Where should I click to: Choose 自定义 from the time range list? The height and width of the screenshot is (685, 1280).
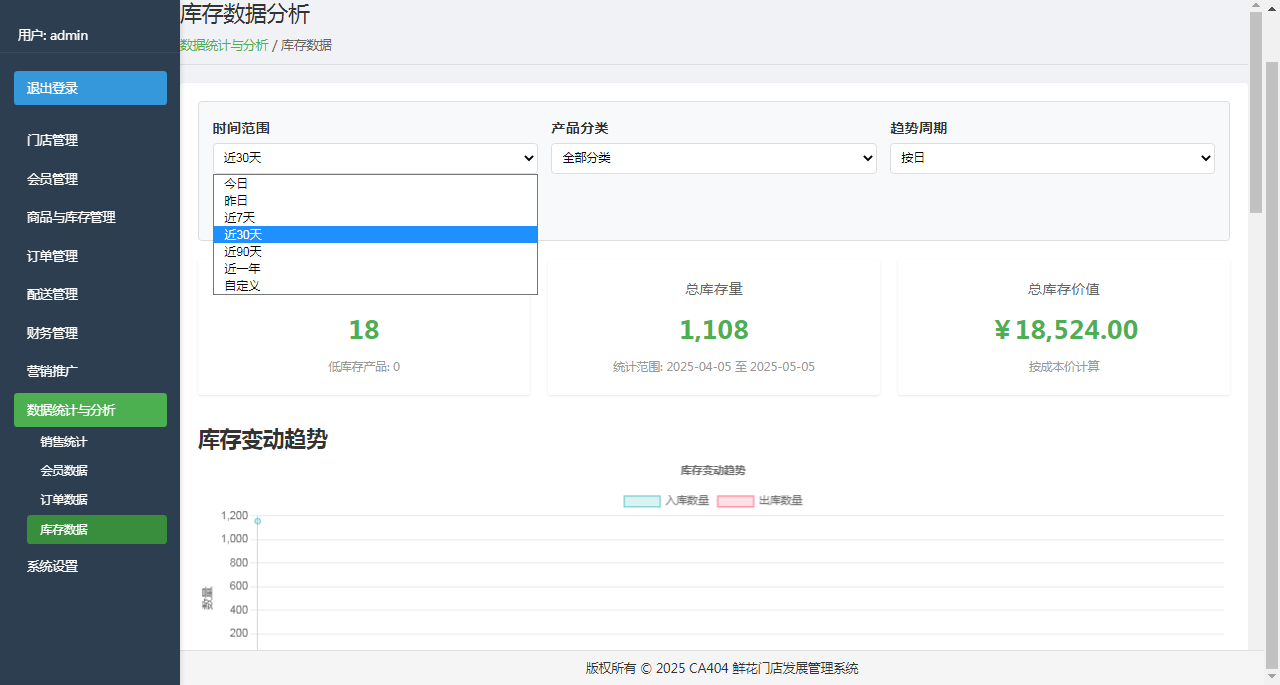(375, 286)
